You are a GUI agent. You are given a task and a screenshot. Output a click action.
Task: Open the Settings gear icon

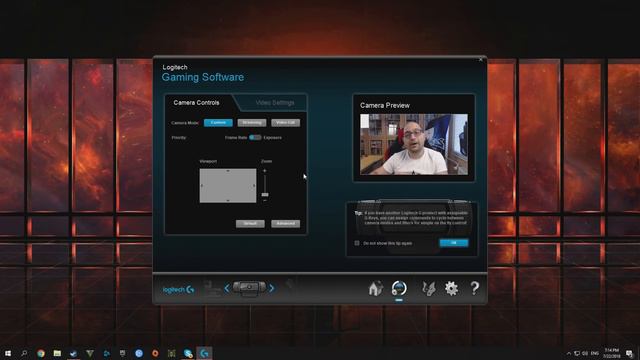click(x=451, y=289)
